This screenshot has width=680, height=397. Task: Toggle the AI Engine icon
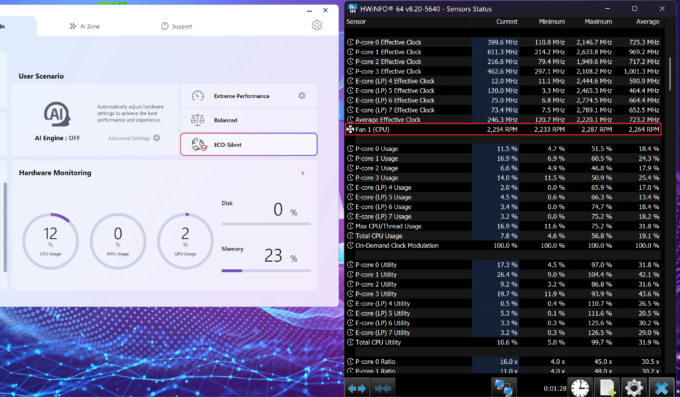coord(57,114)
